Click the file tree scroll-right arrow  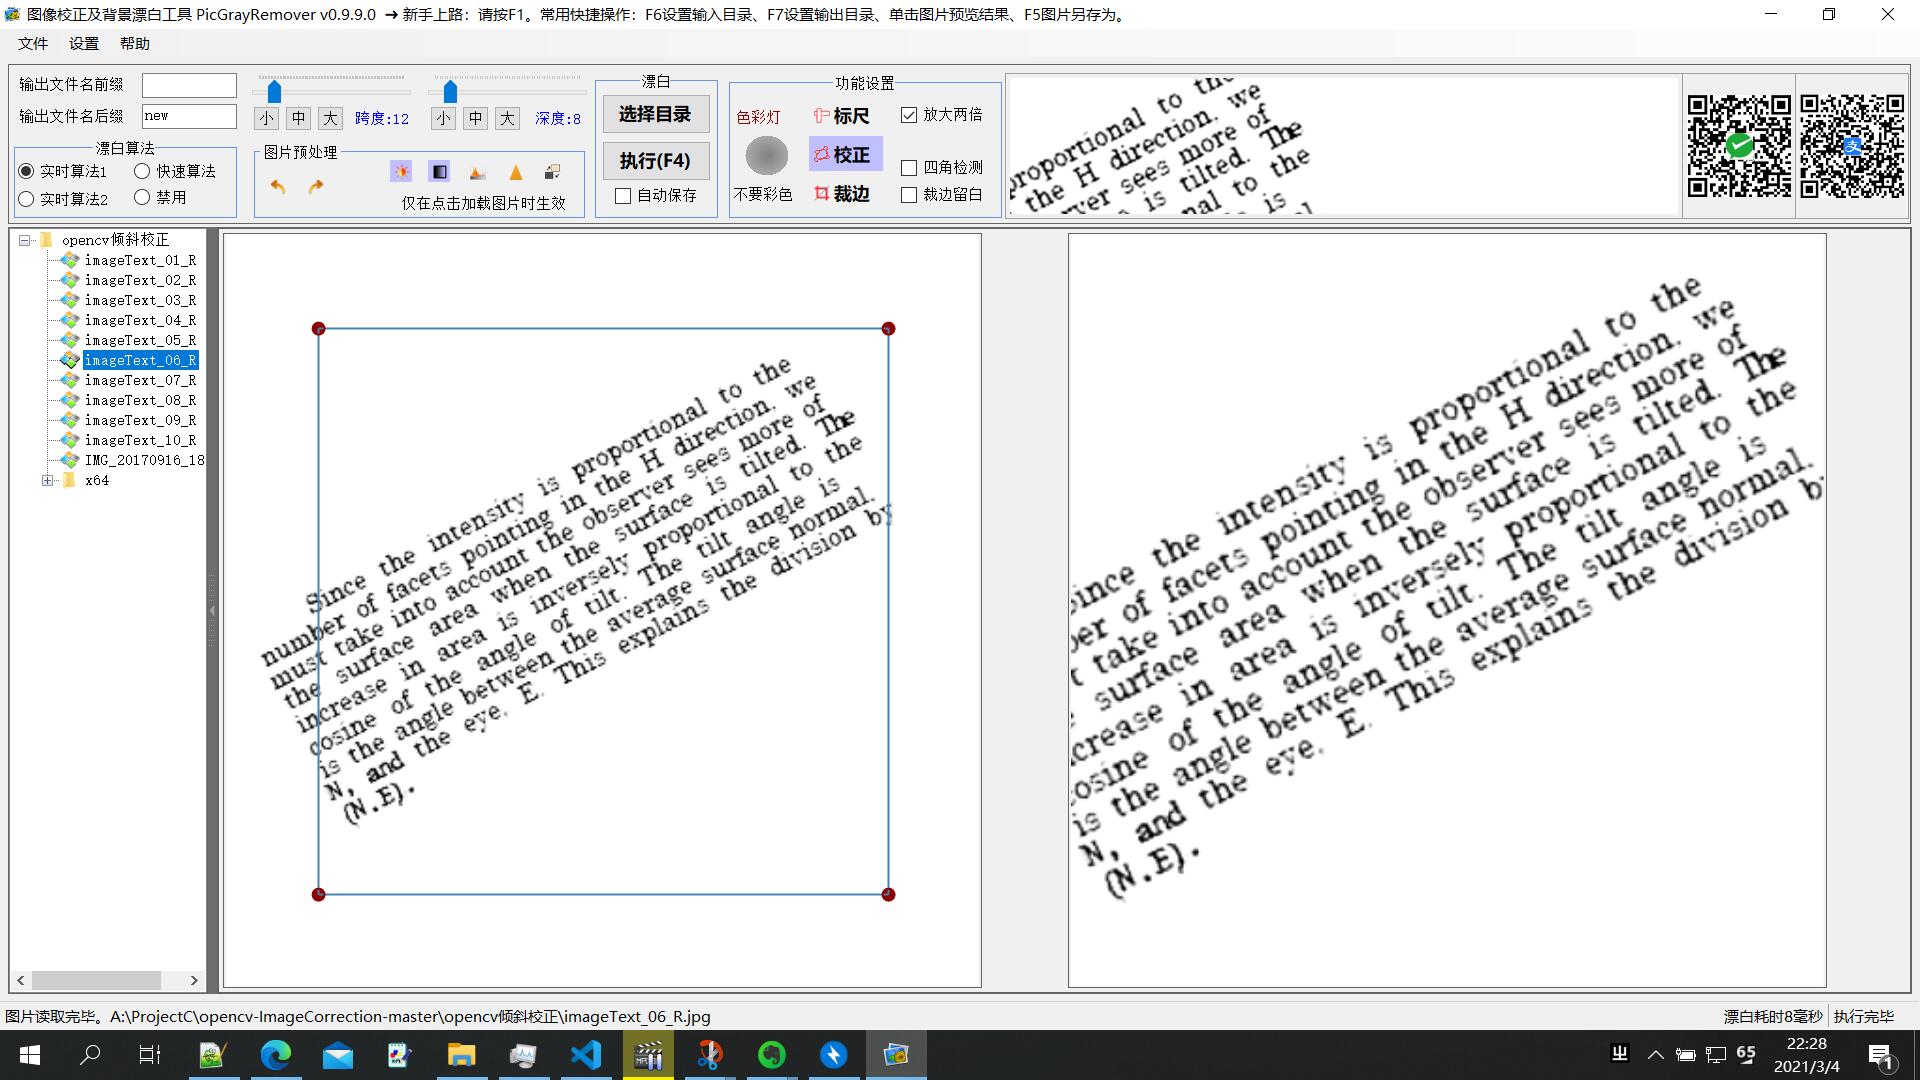coord(194,980)
